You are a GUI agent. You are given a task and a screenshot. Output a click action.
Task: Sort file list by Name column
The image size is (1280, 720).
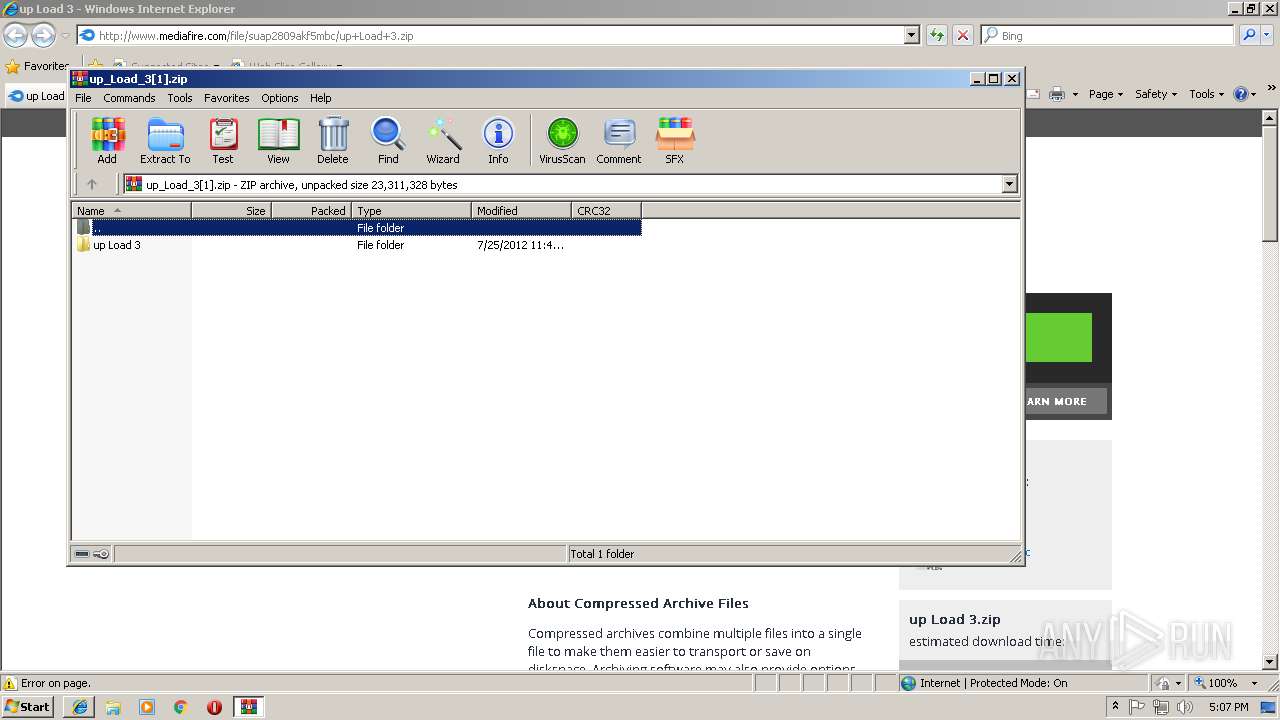click(131, 210)
